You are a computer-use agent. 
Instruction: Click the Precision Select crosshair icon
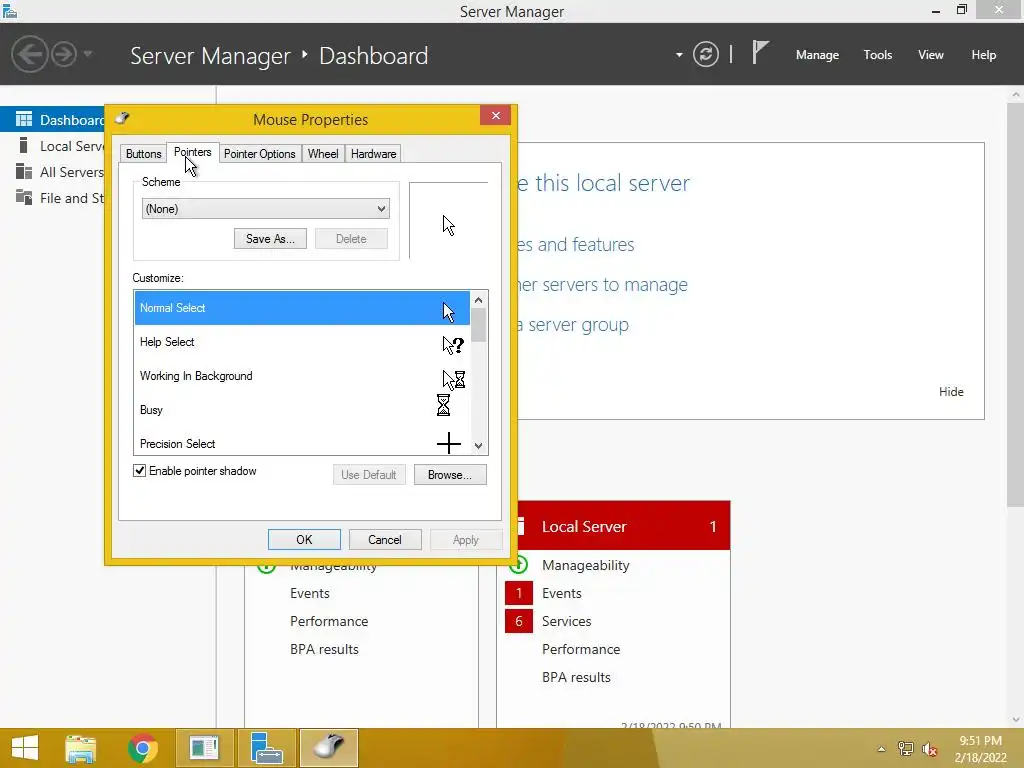[449, 443]
